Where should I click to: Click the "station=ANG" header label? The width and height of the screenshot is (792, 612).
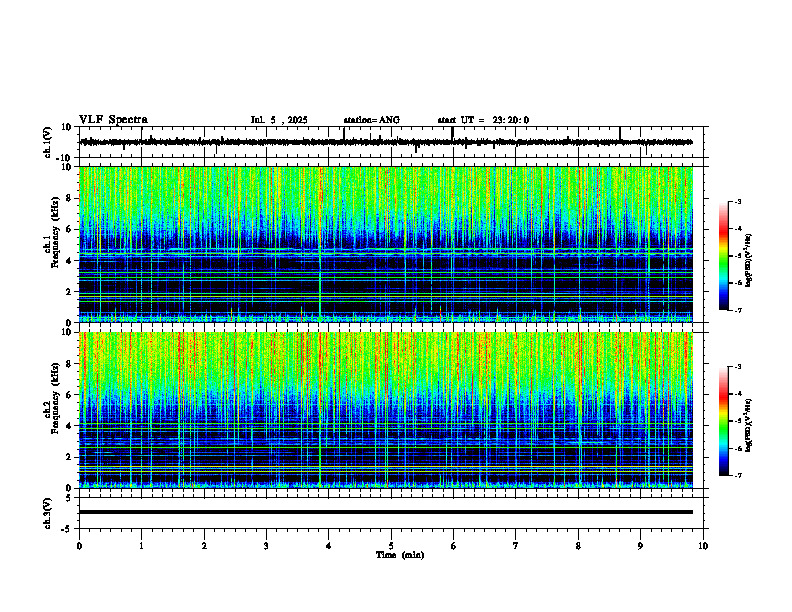point(372,120)
